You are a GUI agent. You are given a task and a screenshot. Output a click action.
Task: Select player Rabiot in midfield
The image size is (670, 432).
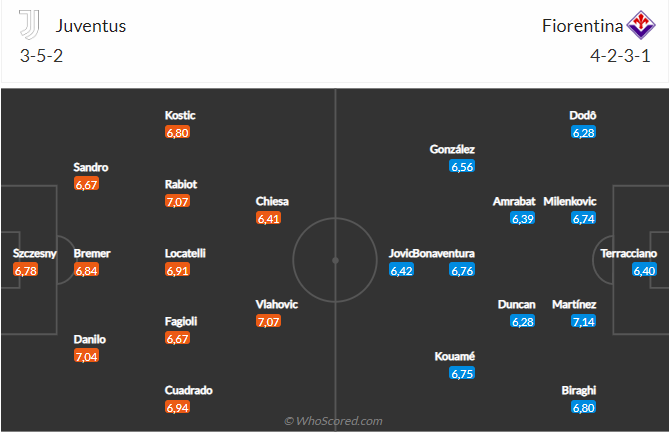pyautogui.click(x=181, y=184)
